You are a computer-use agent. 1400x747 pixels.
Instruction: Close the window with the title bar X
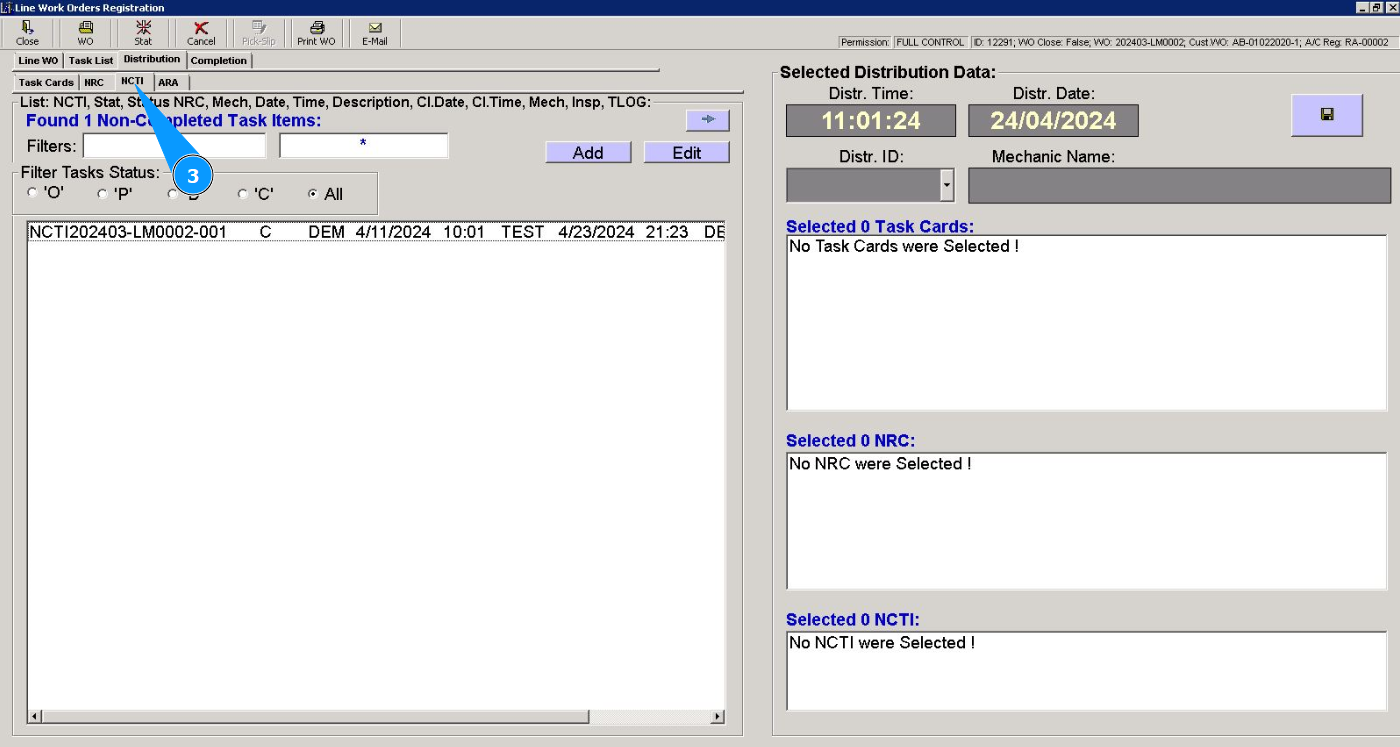[x=1391, y=7]
